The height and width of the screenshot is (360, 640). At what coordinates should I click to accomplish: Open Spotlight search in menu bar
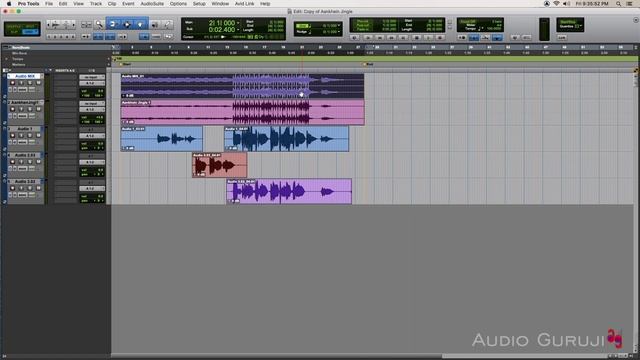619,4
